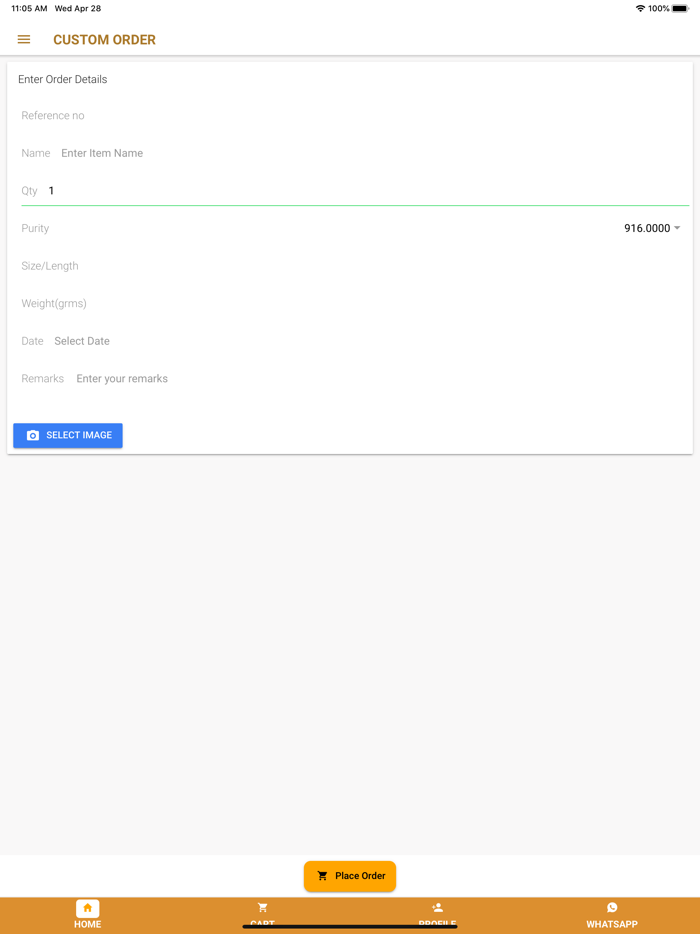
Task: Expand the Purity dropdown arrow
Action: click(x=677, y=229)
